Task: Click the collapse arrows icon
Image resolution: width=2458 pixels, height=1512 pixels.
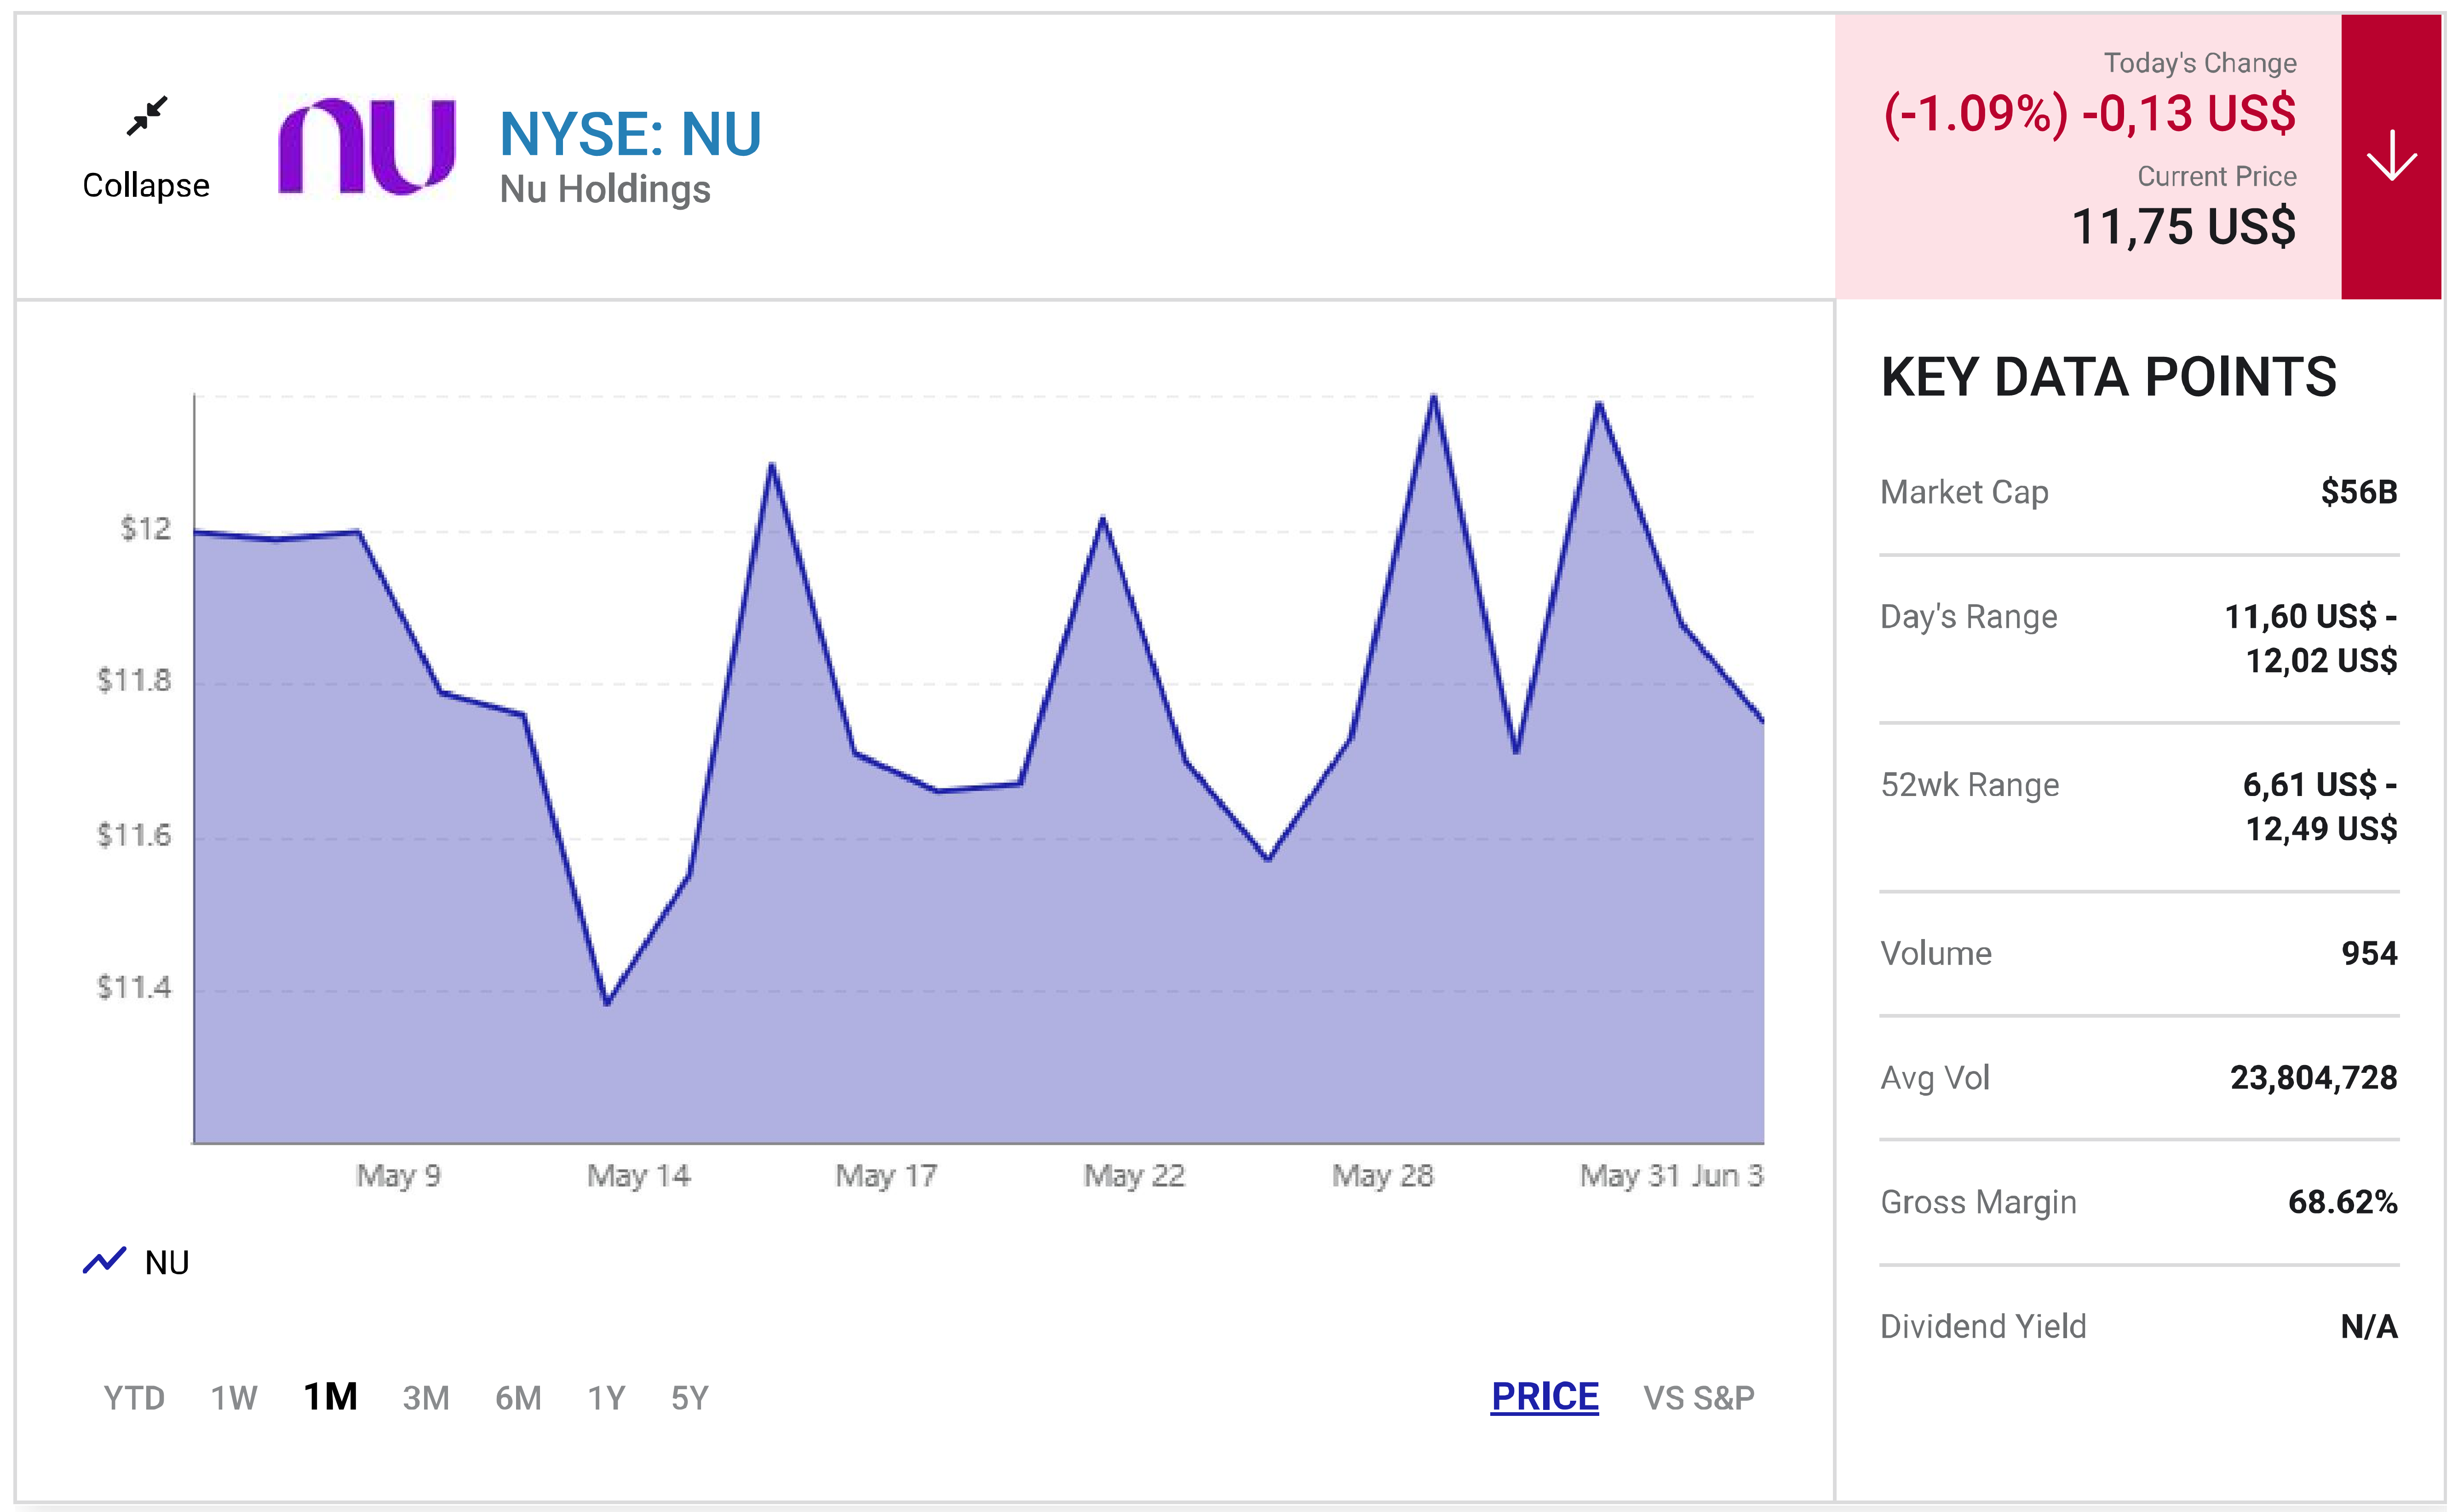Action: (147, 116)
